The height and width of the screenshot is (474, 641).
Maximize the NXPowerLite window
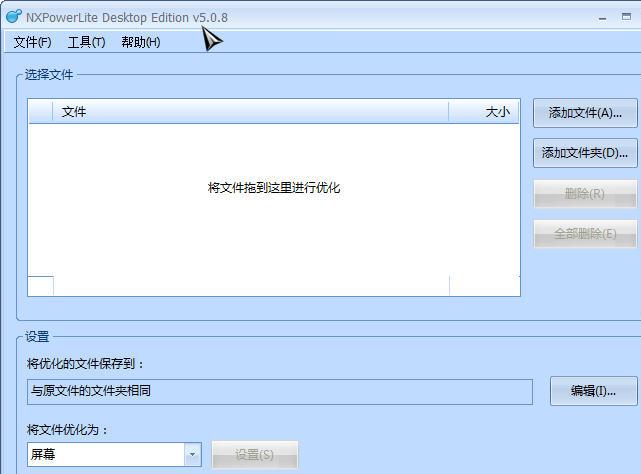click(626, 17)
